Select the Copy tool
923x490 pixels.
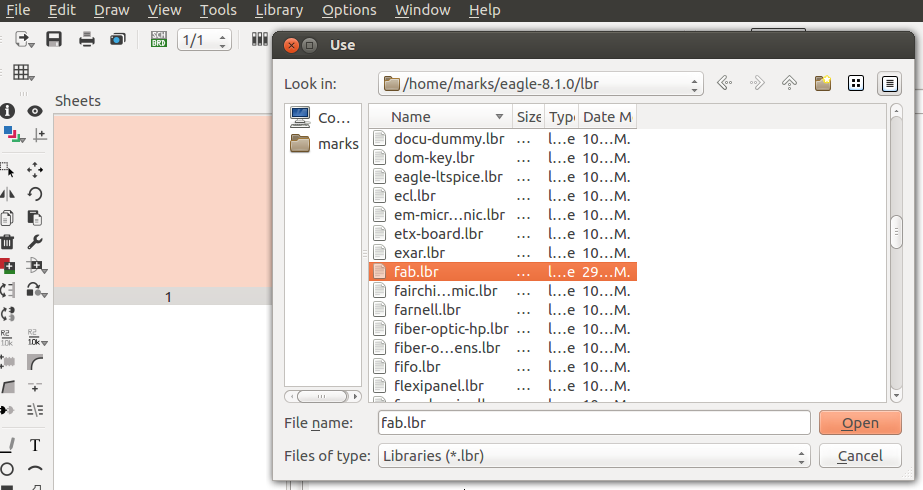[x=7, y=218]
